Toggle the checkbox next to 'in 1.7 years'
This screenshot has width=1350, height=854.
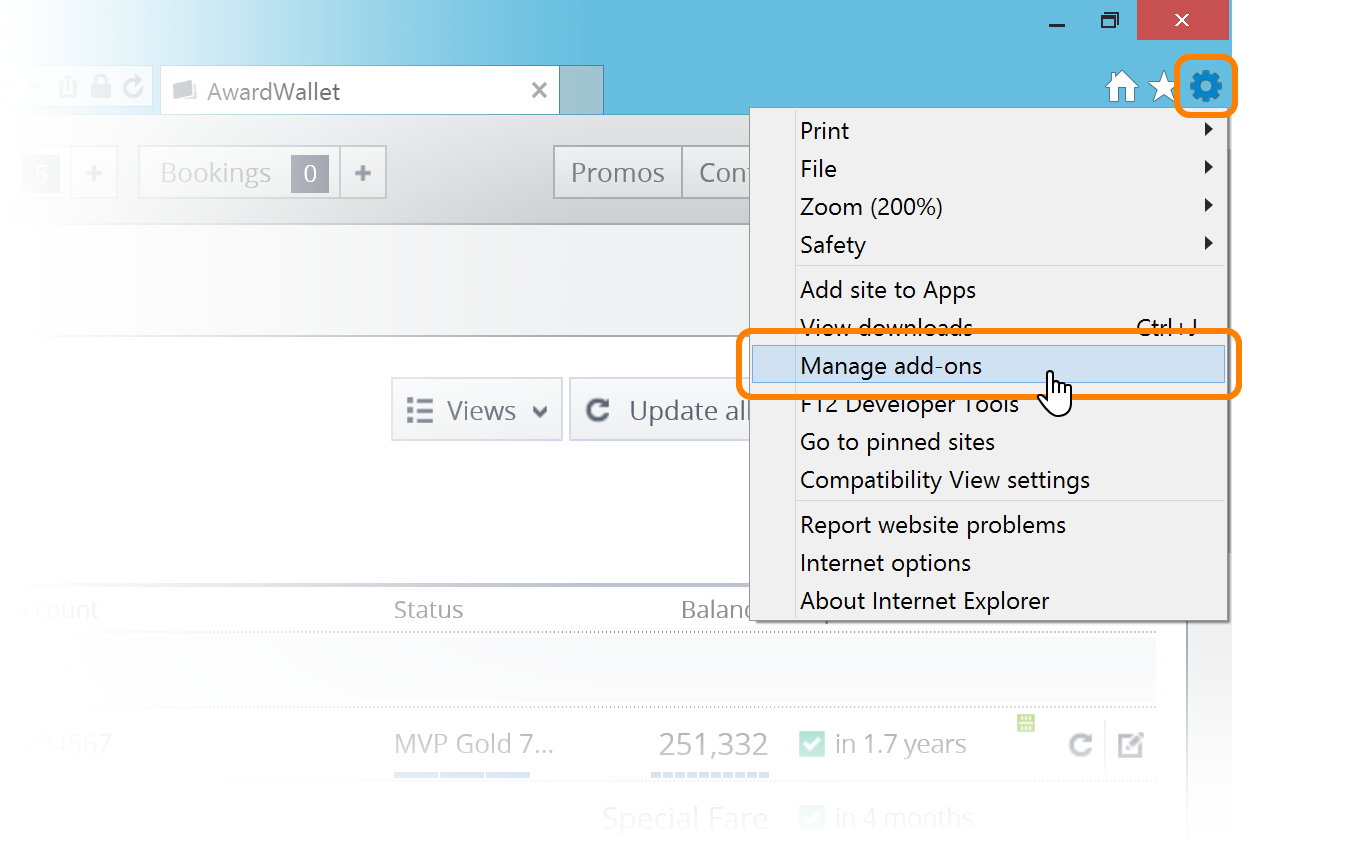coord(811,744)
